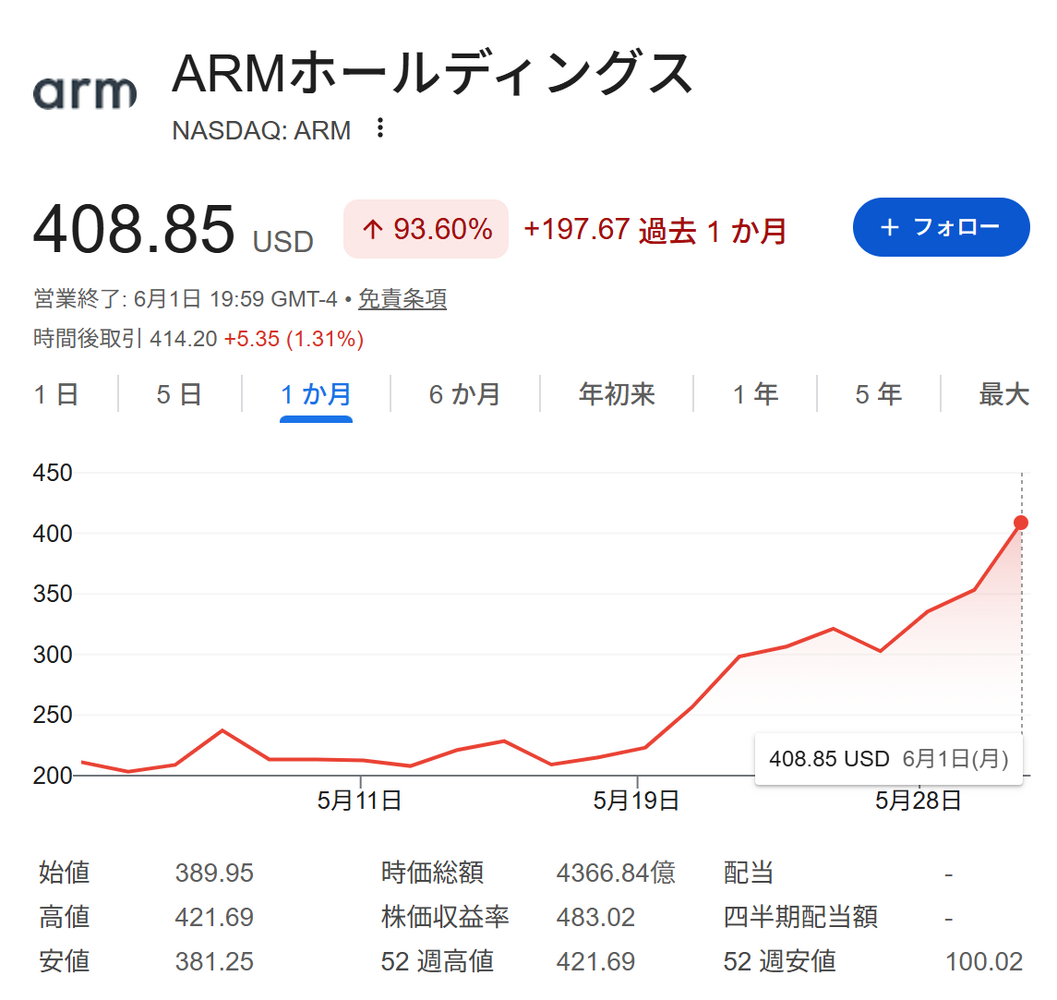Select the 1 か月 tab

pyautogui.click(x=316, y=394)
